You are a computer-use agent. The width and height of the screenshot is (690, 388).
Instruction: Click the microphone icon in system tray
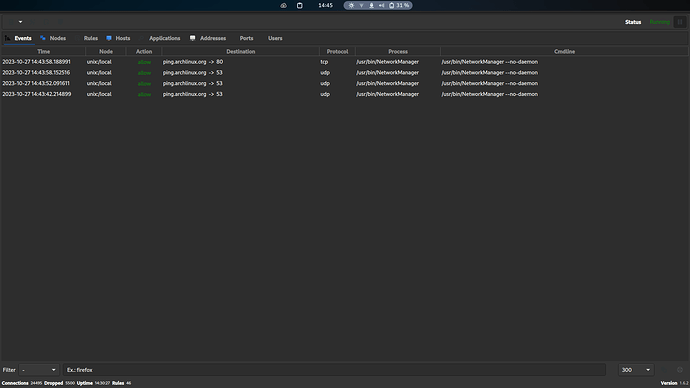(371, 5)
